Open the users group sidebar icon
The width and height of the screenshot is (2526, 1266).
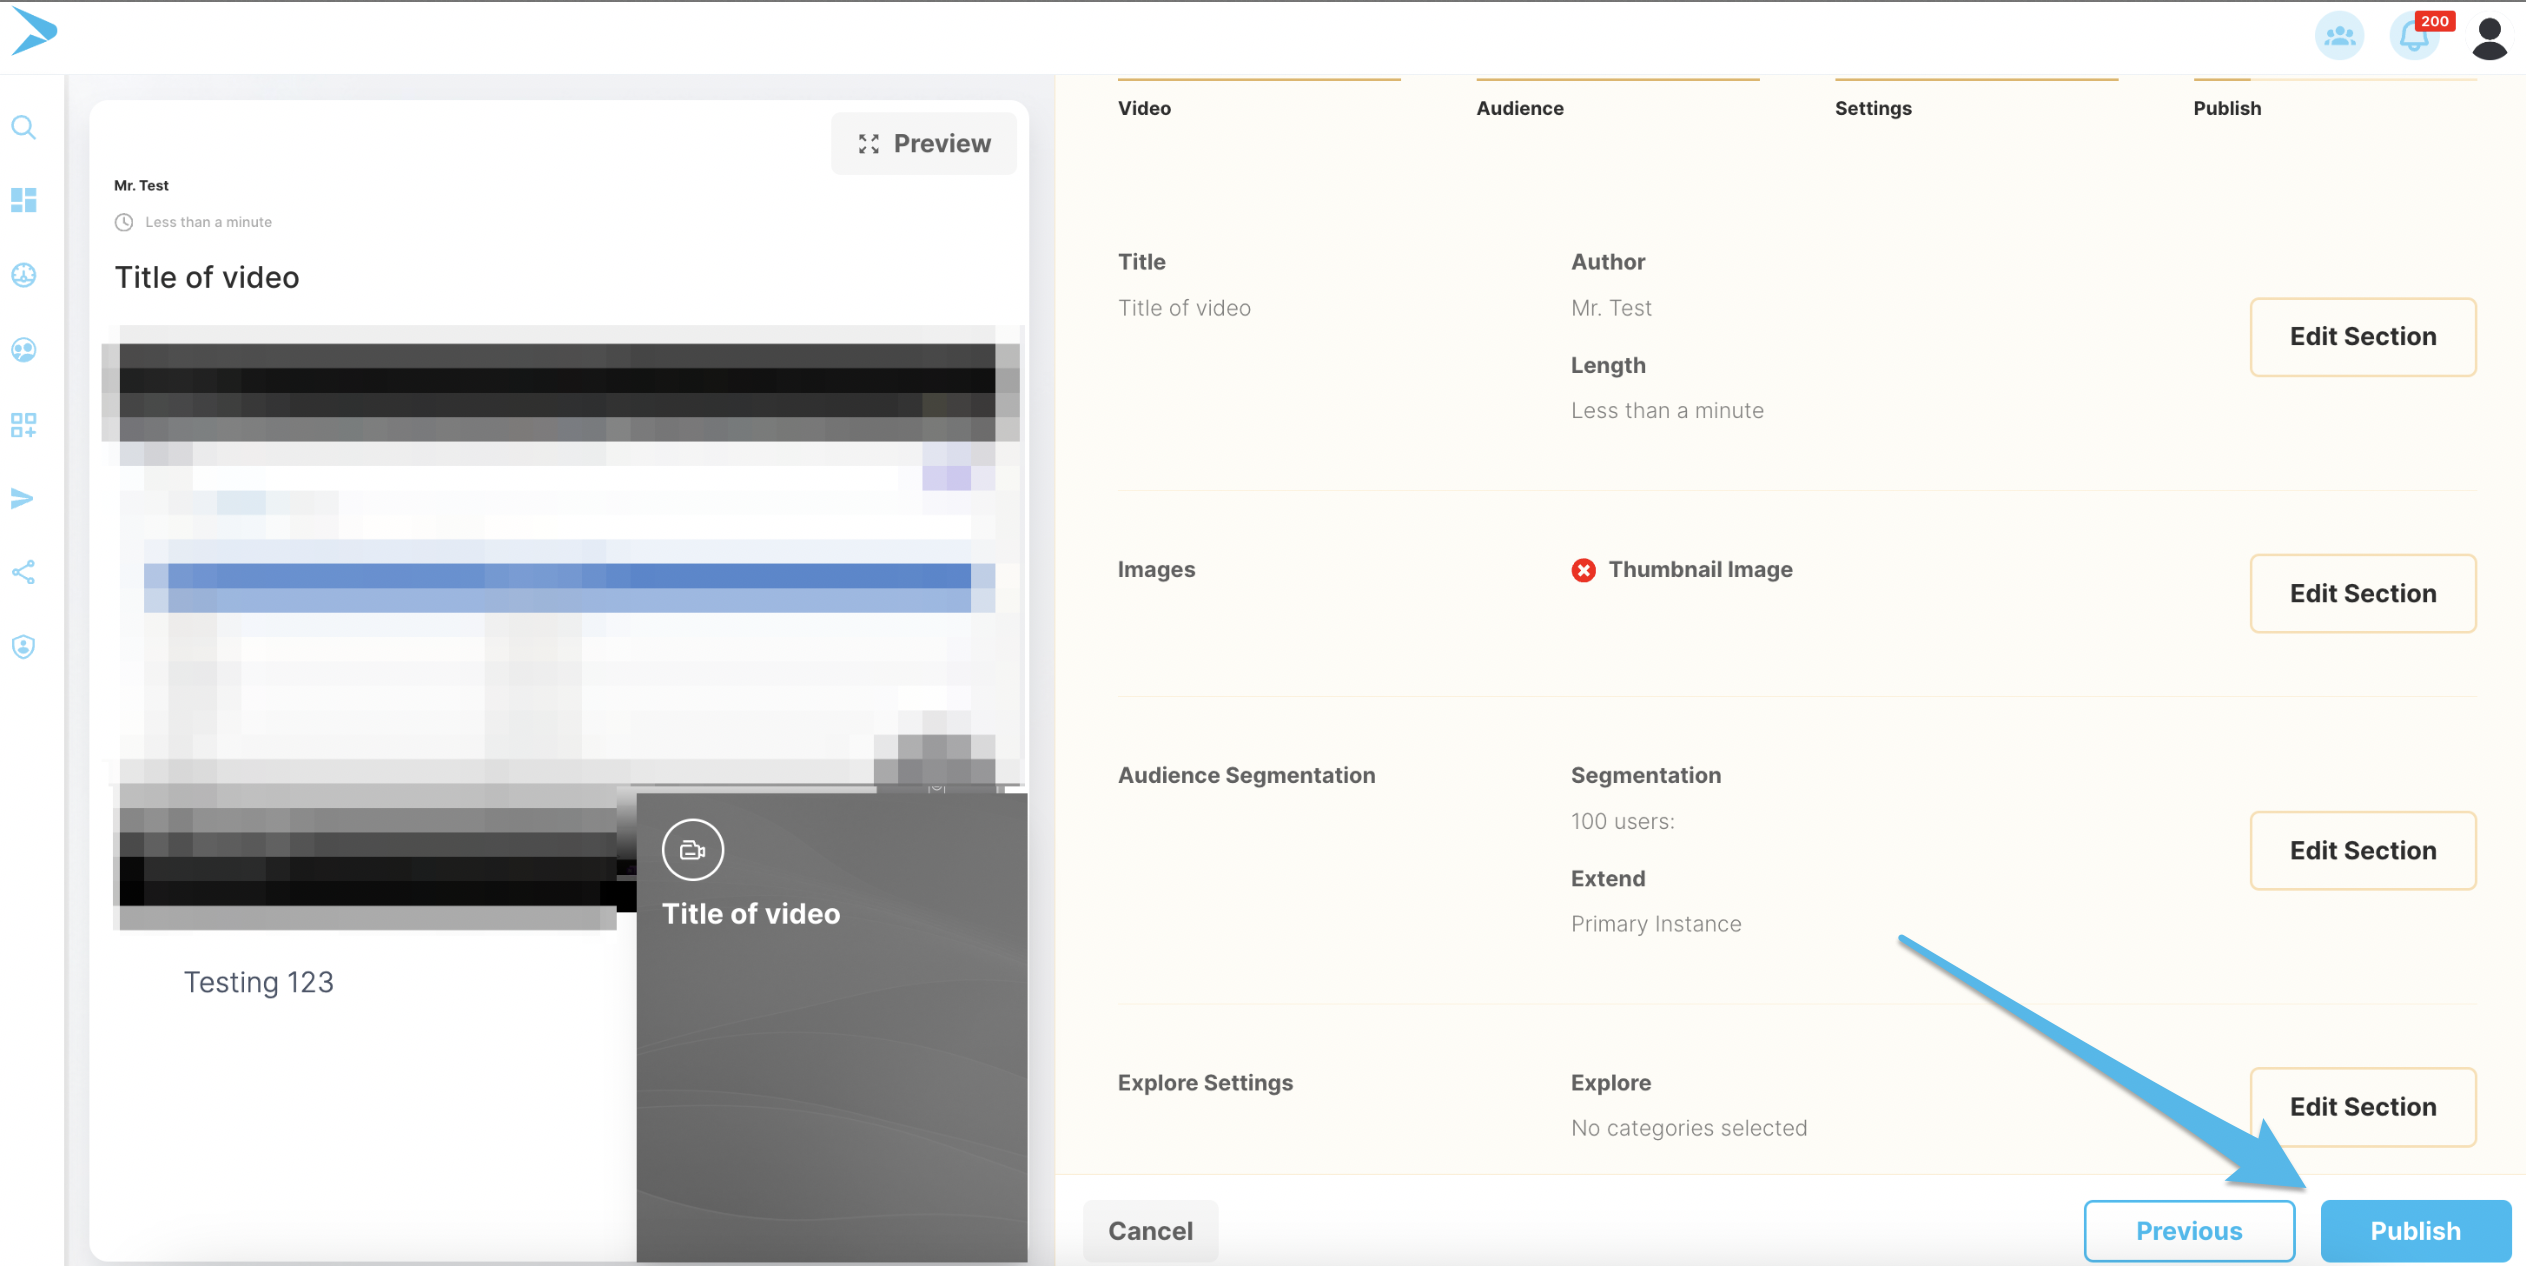pos(24,350)
